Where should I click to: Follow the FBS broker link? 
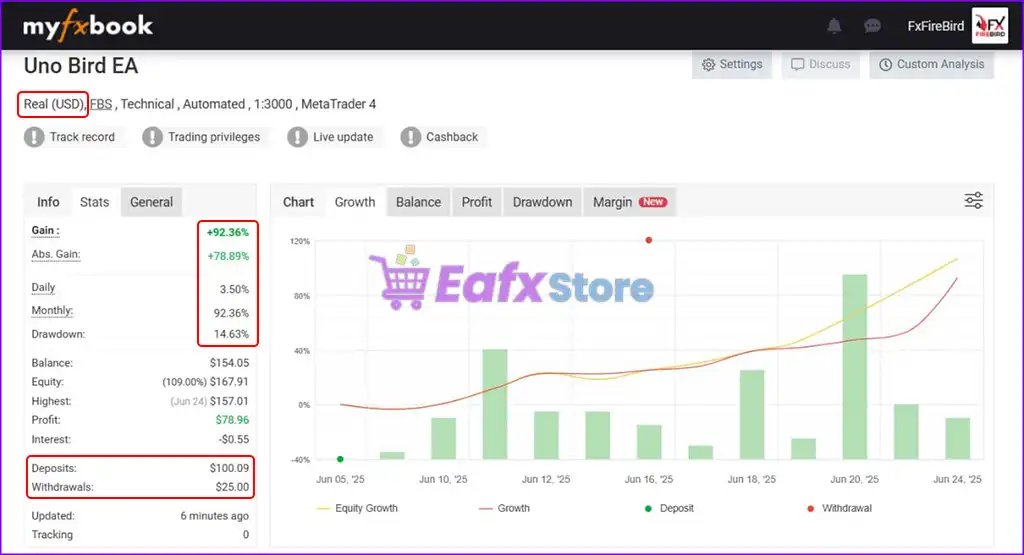point(101,104)
